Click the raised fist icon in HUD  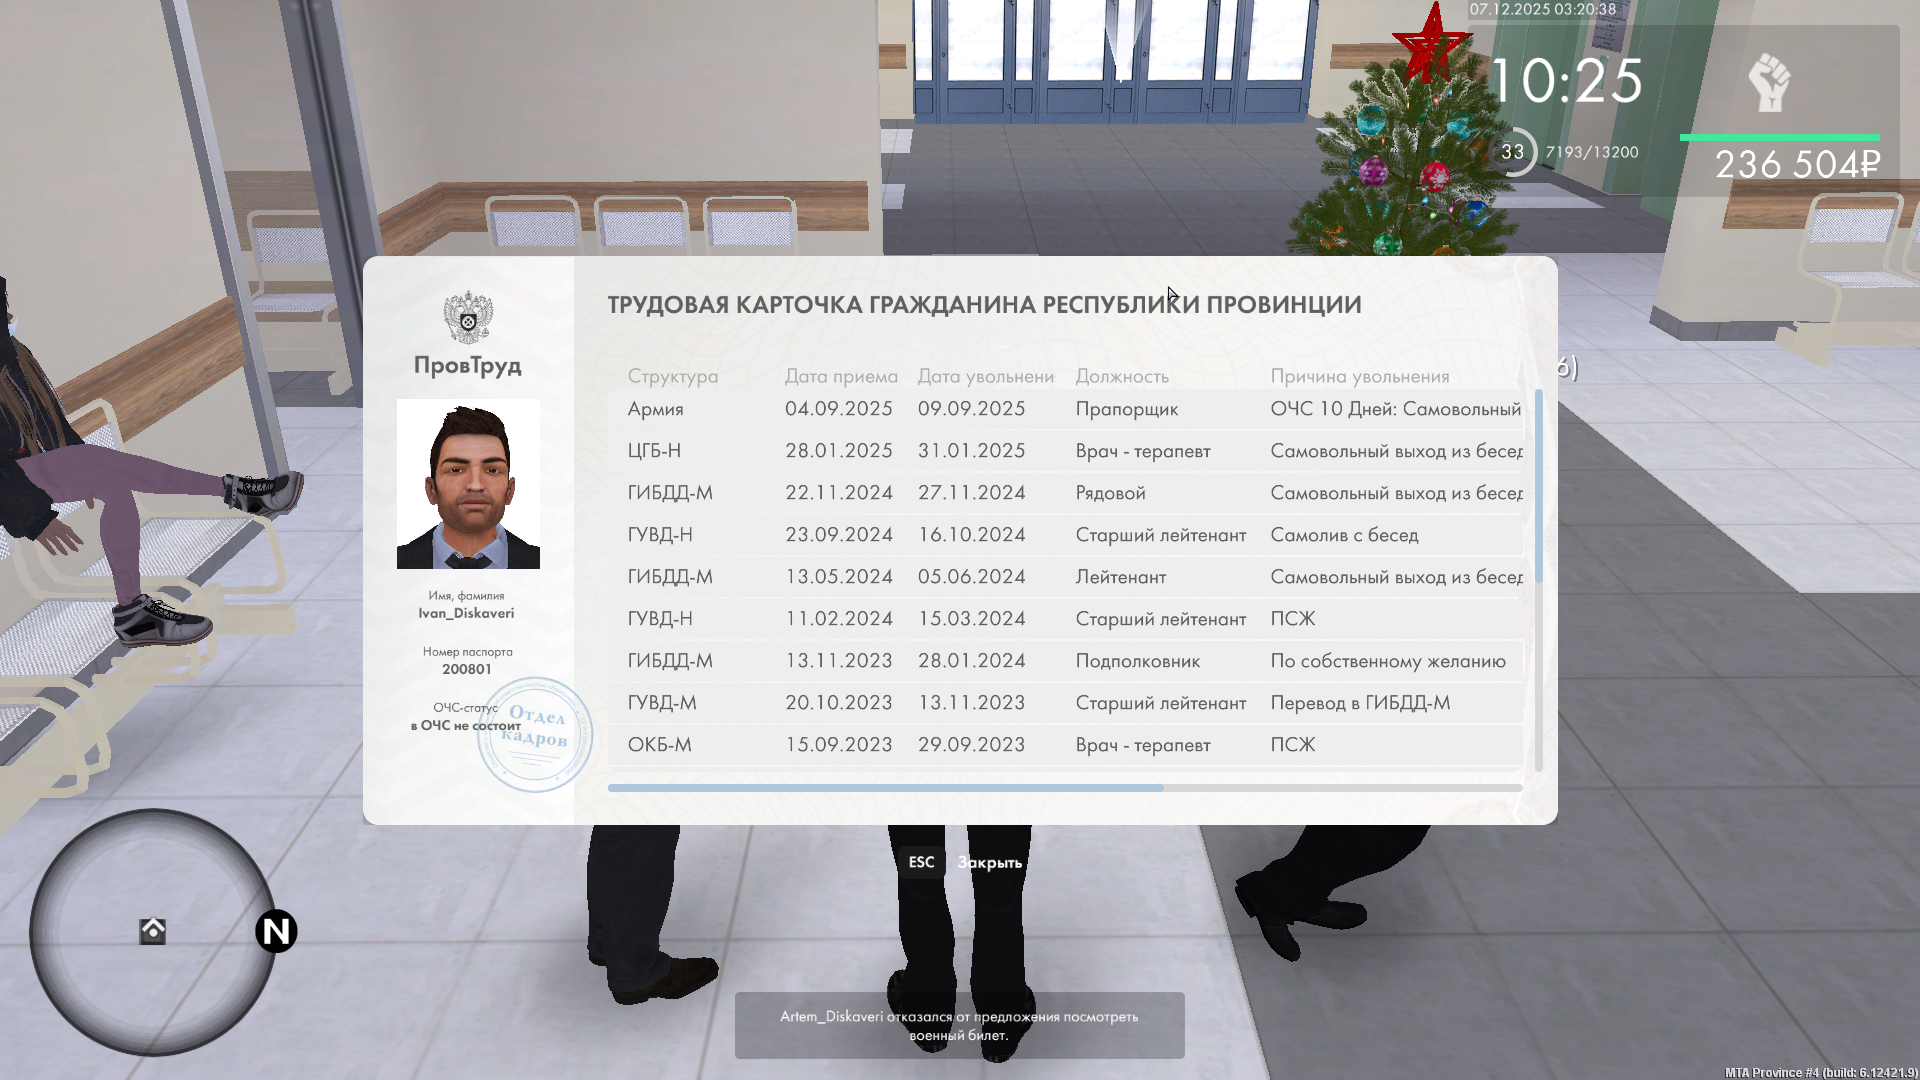point(1769,82)
